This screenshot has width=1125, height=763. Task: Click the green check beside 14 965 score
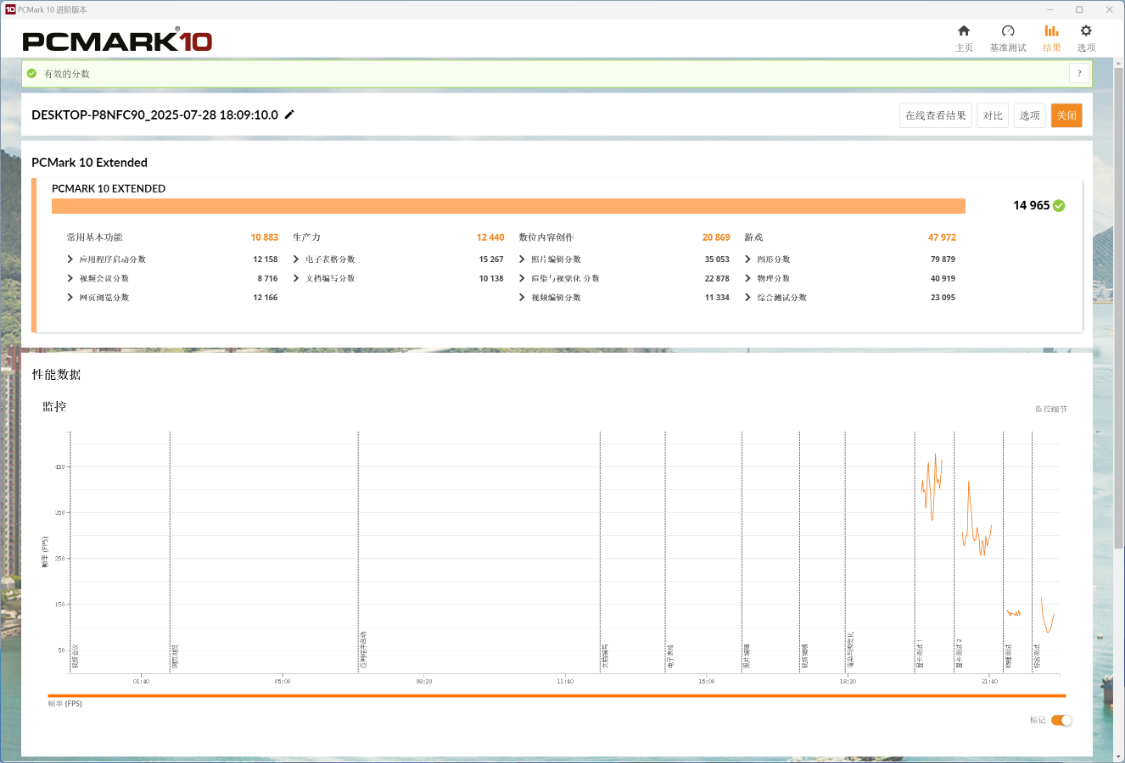click(x=1059, y=205)
